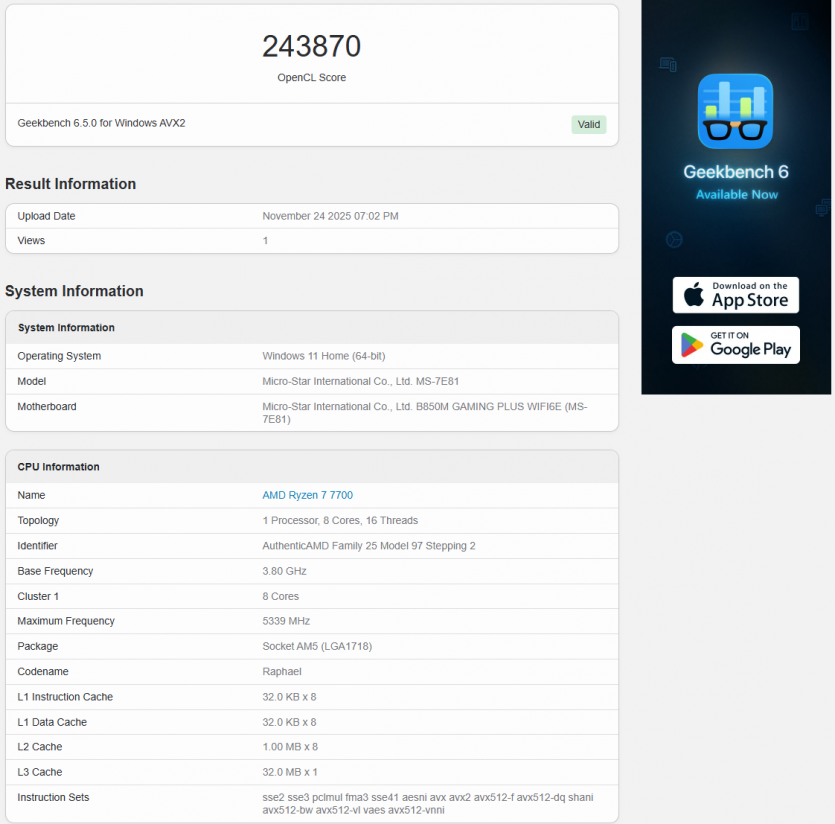Select the 5339 MHz Maximum Frequency value
Viewport: 835px width, 824px height.
[288, 621]
